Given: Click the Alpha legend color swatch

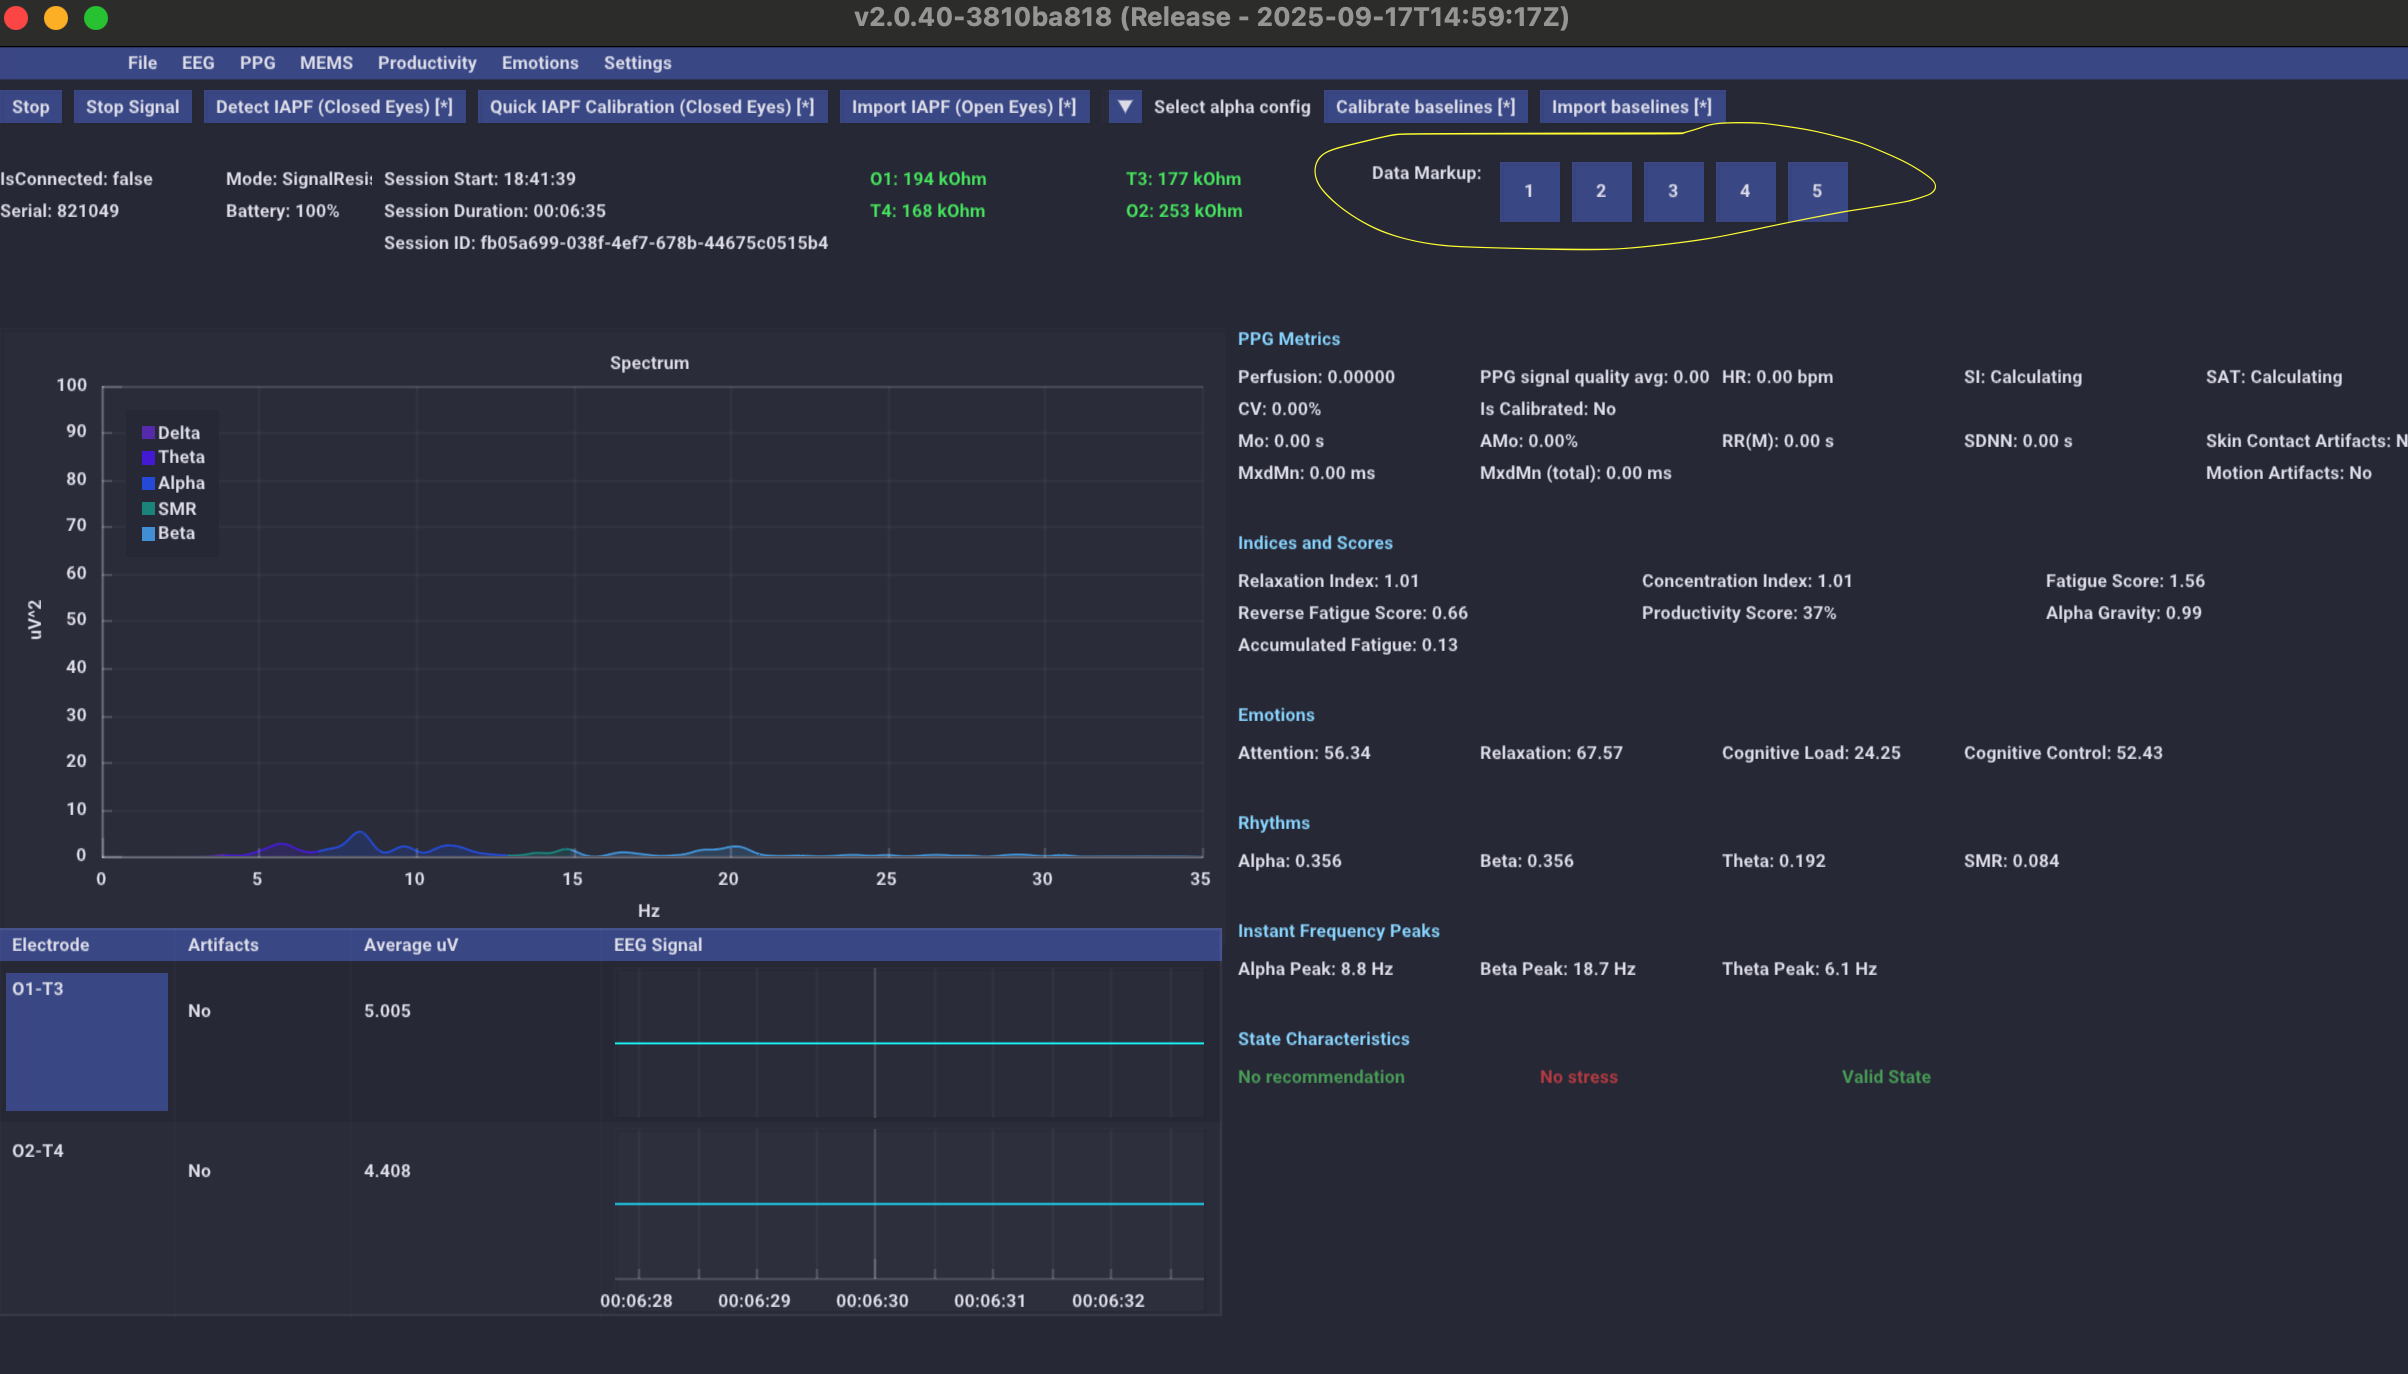Looking at the screenshot, I should 148,483.
